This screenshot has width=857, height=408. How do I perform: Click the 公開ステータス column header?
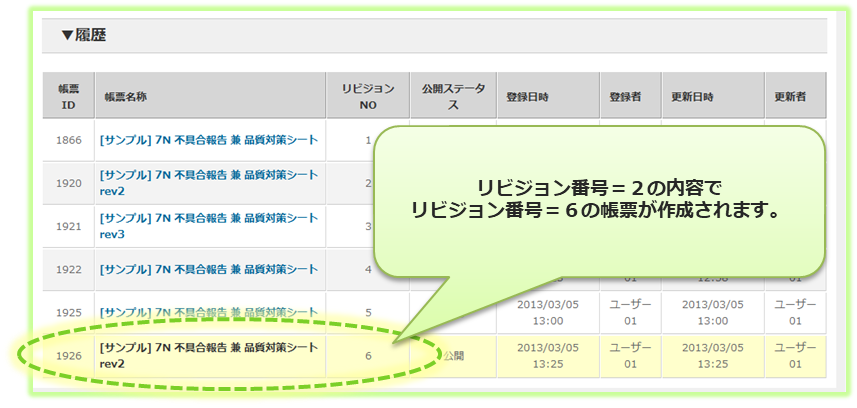454,97
